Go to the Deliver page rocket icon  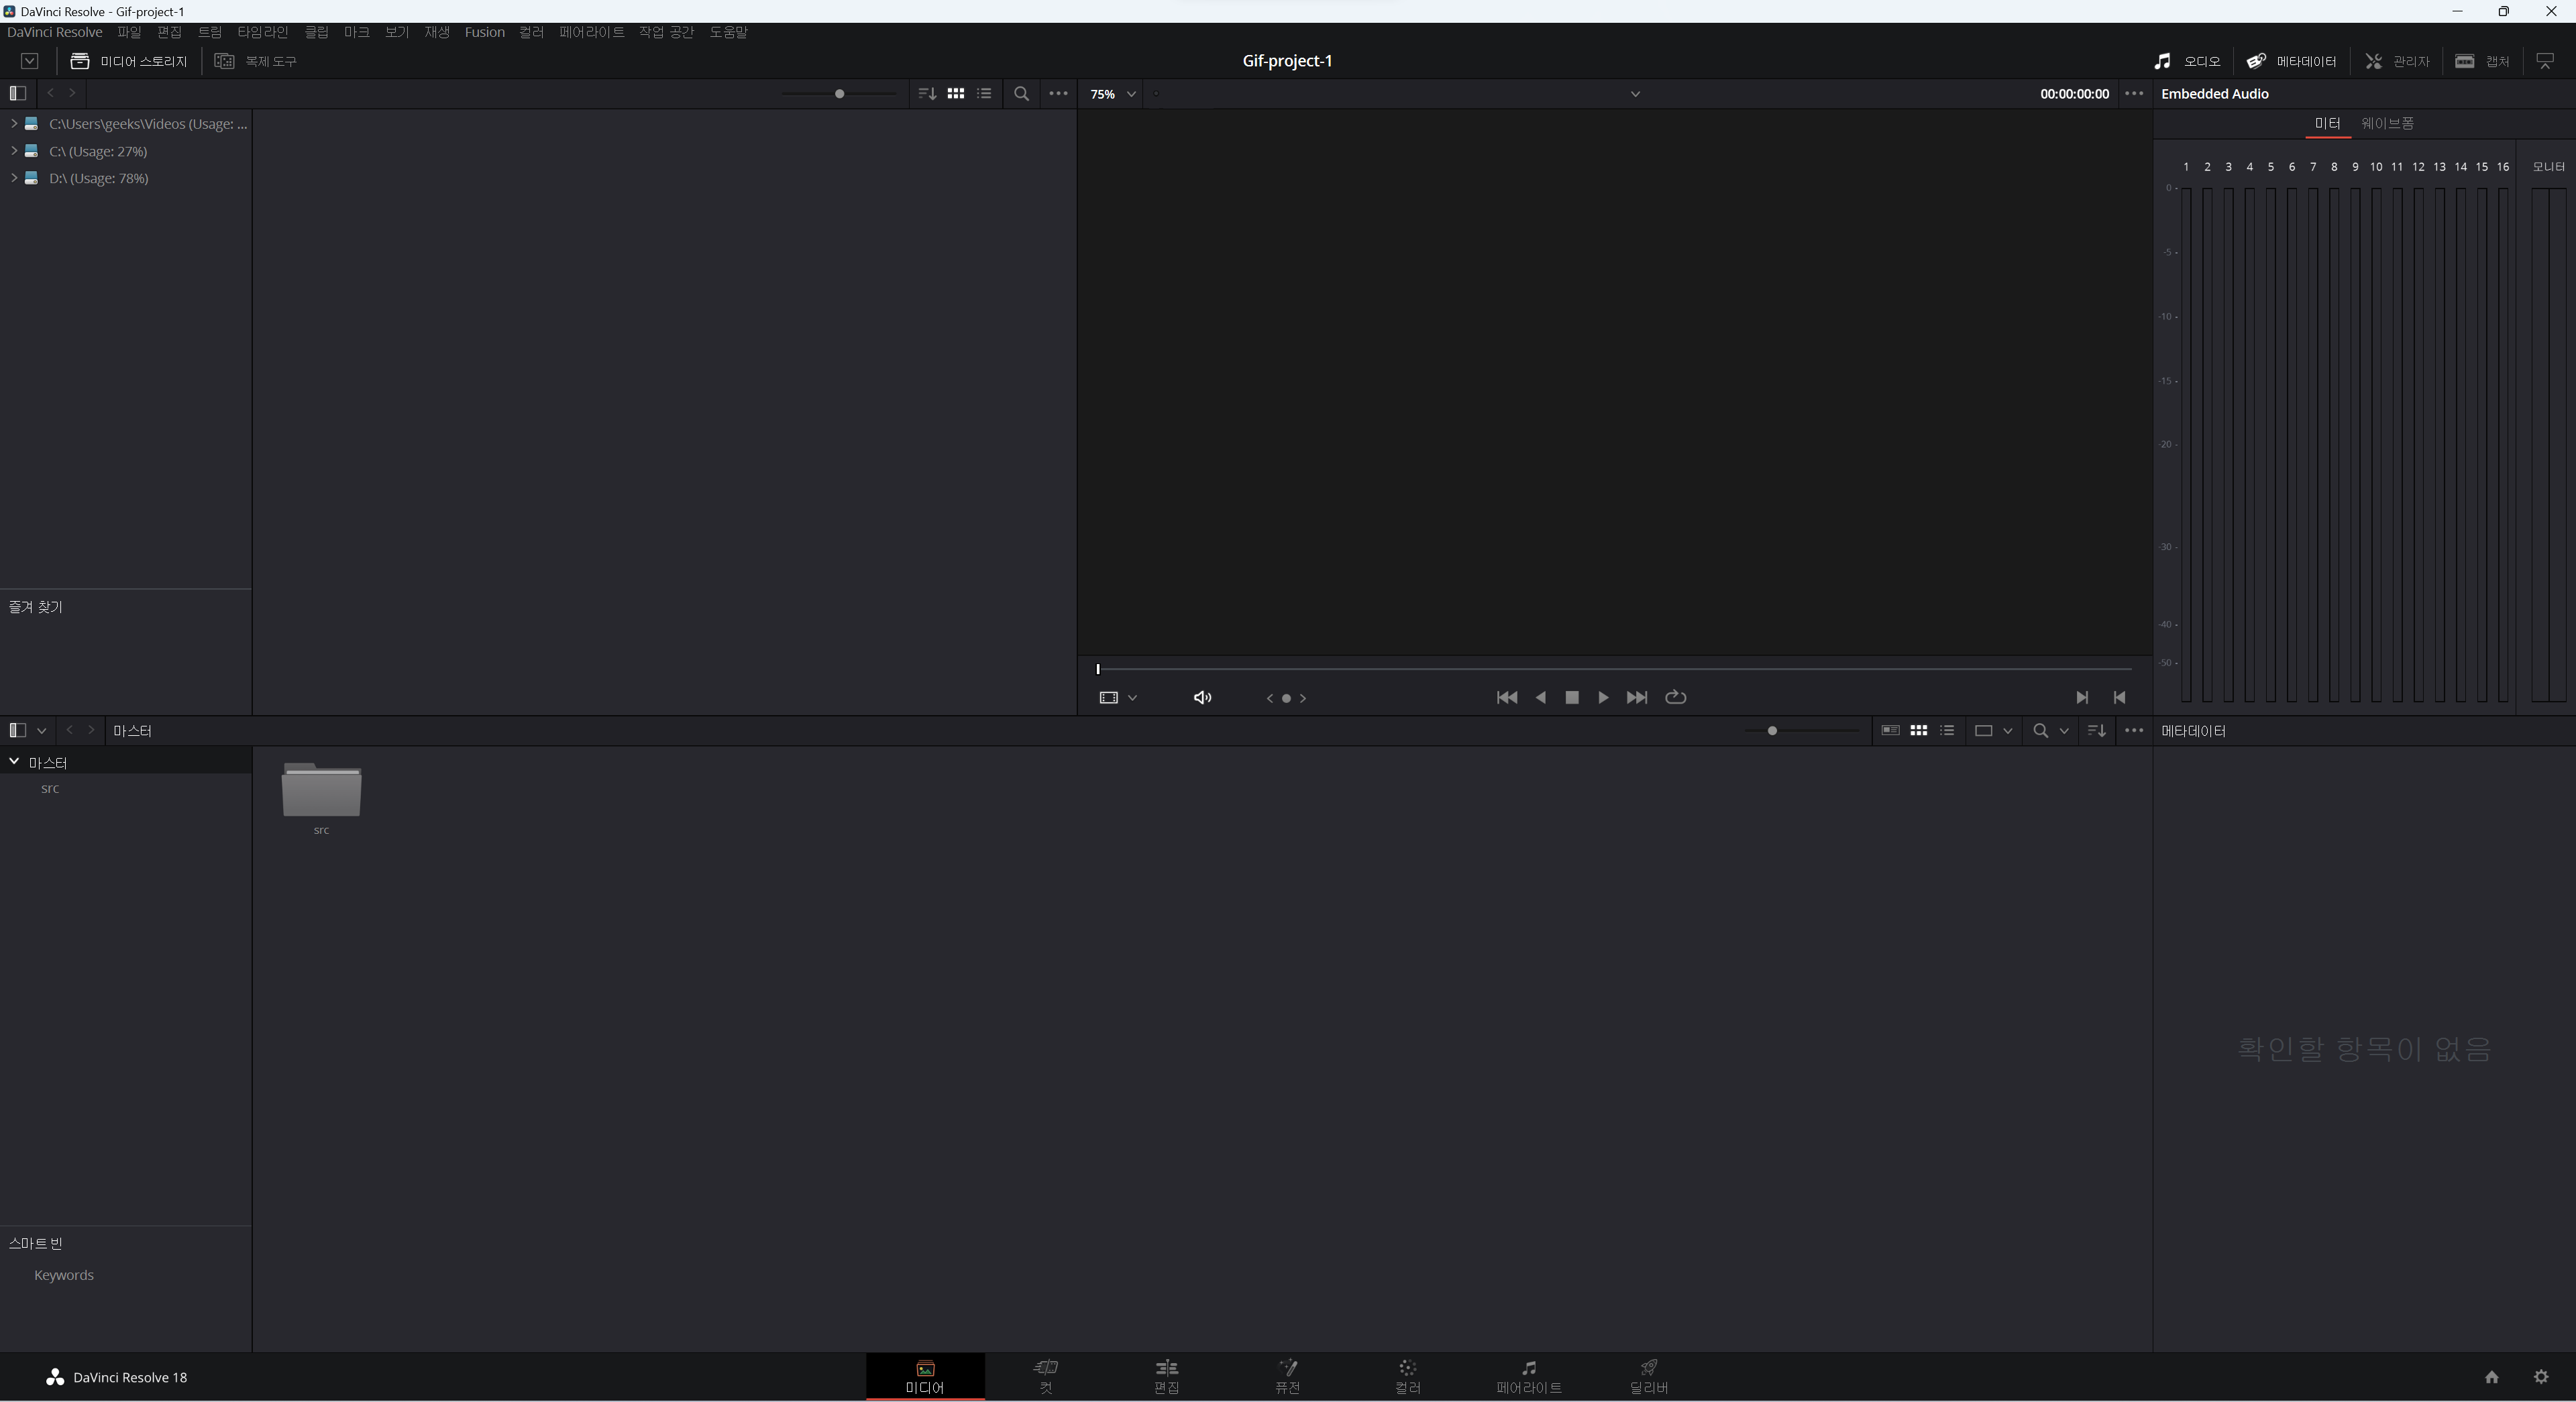click(x=1648, y=1376)
